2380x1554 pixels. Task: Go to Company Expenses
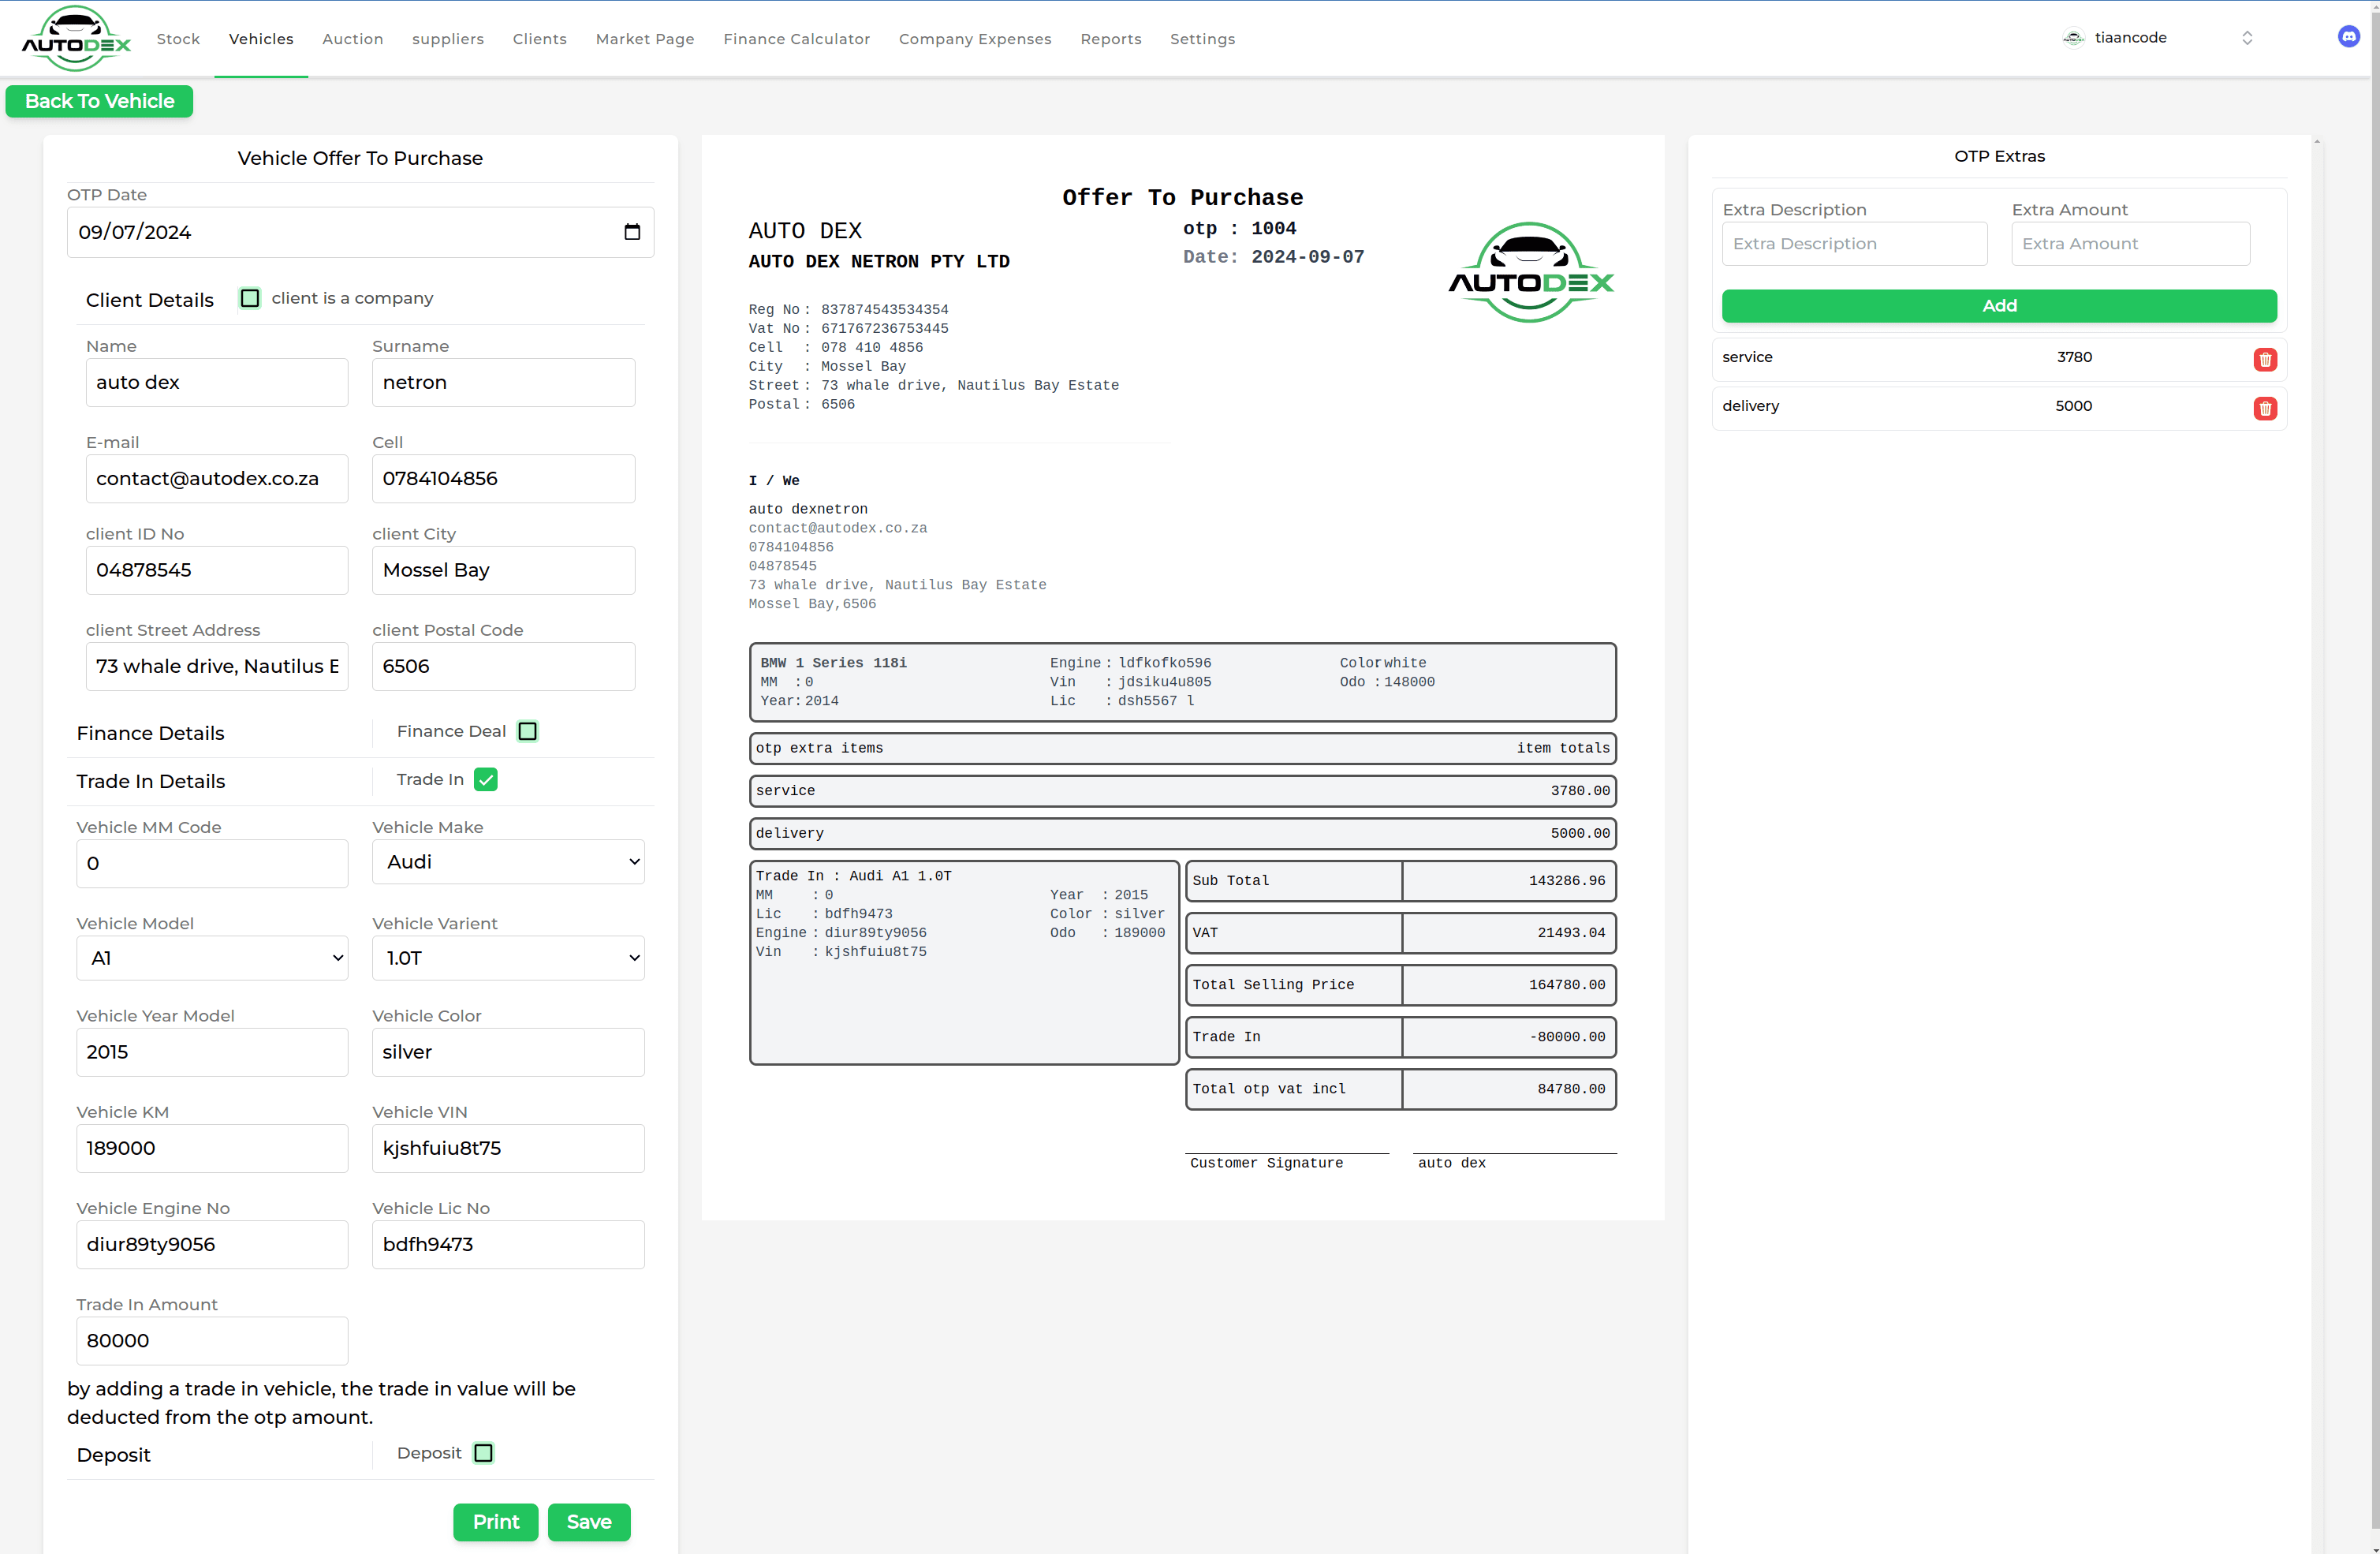pos(975,39)
